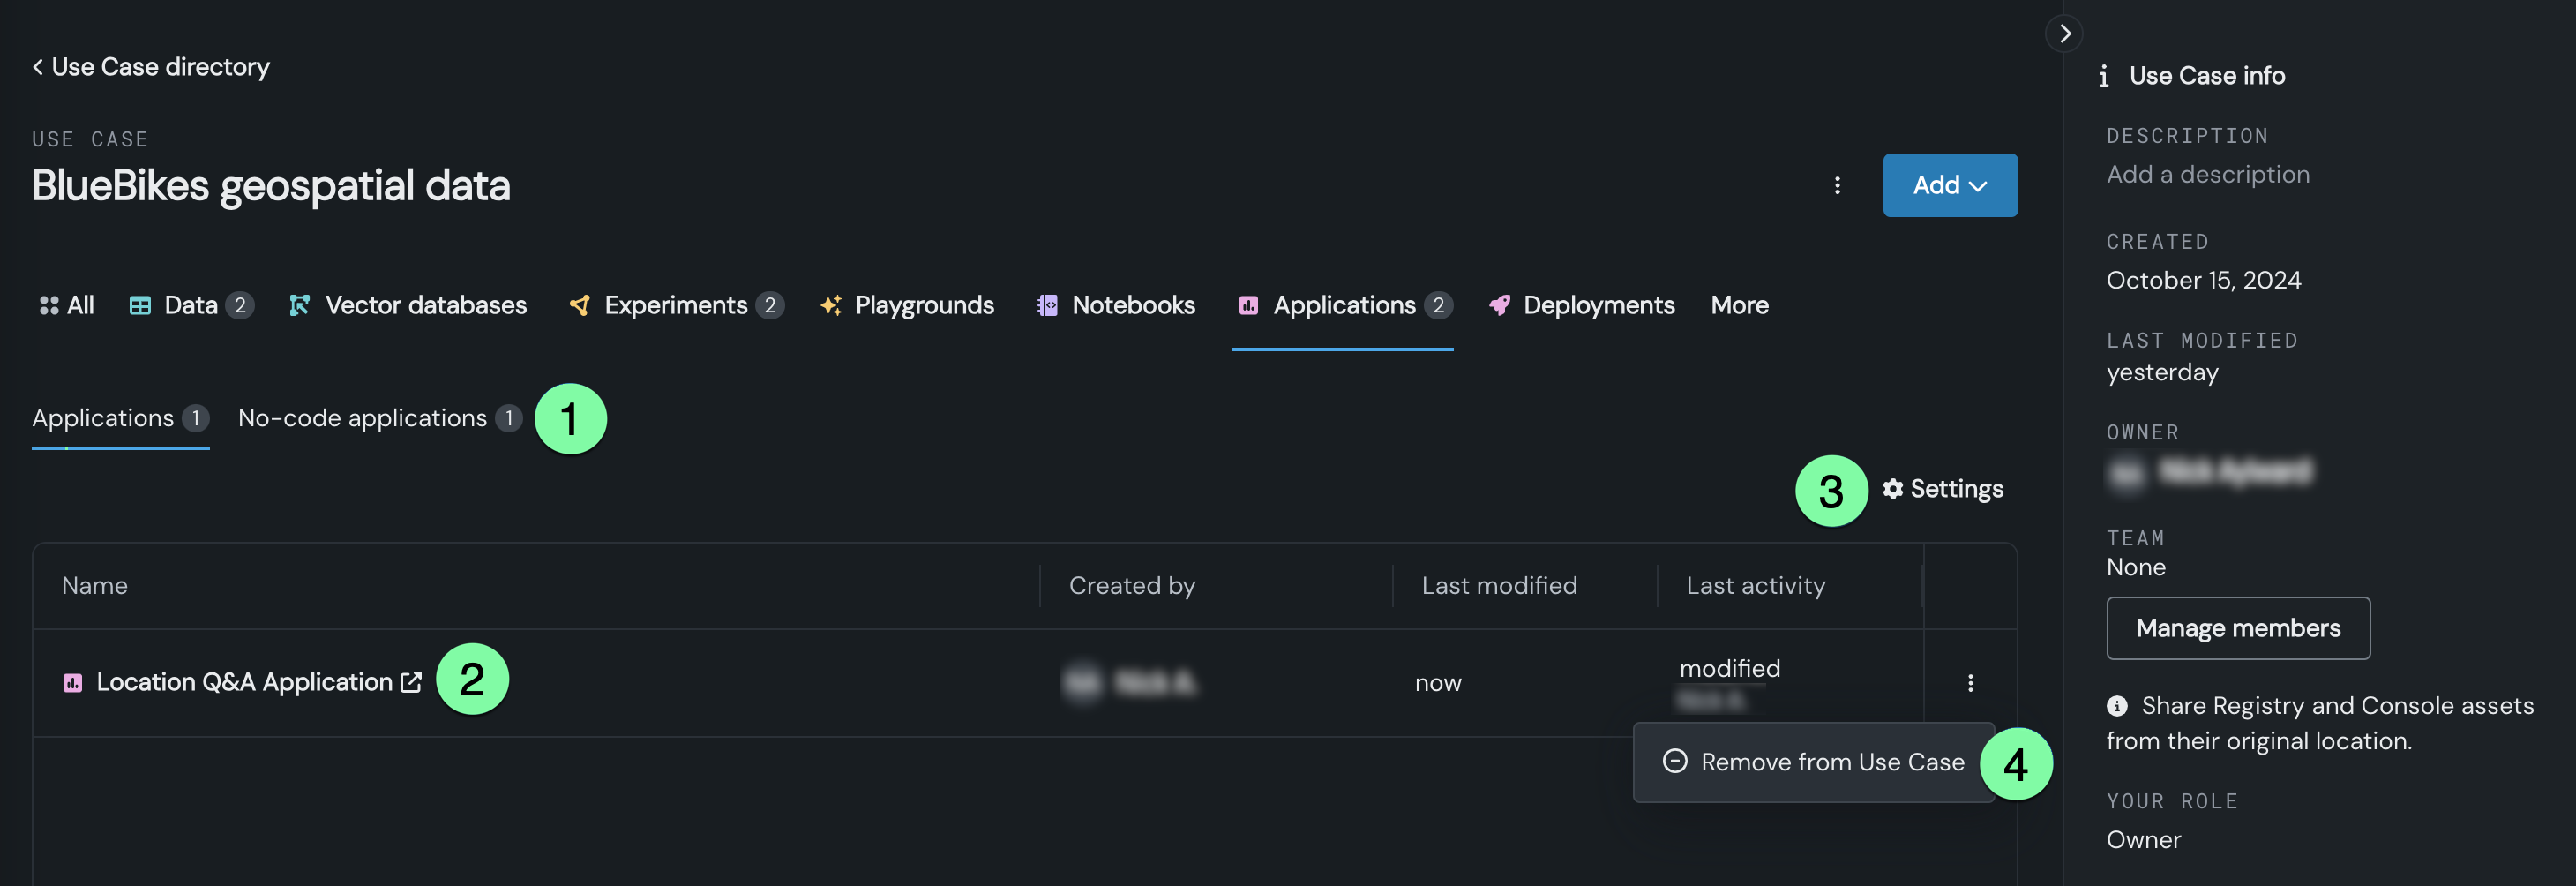The image size is (2576, 886).
Task: Select Remove from Use Case menu option
Action: (1831, 763)
